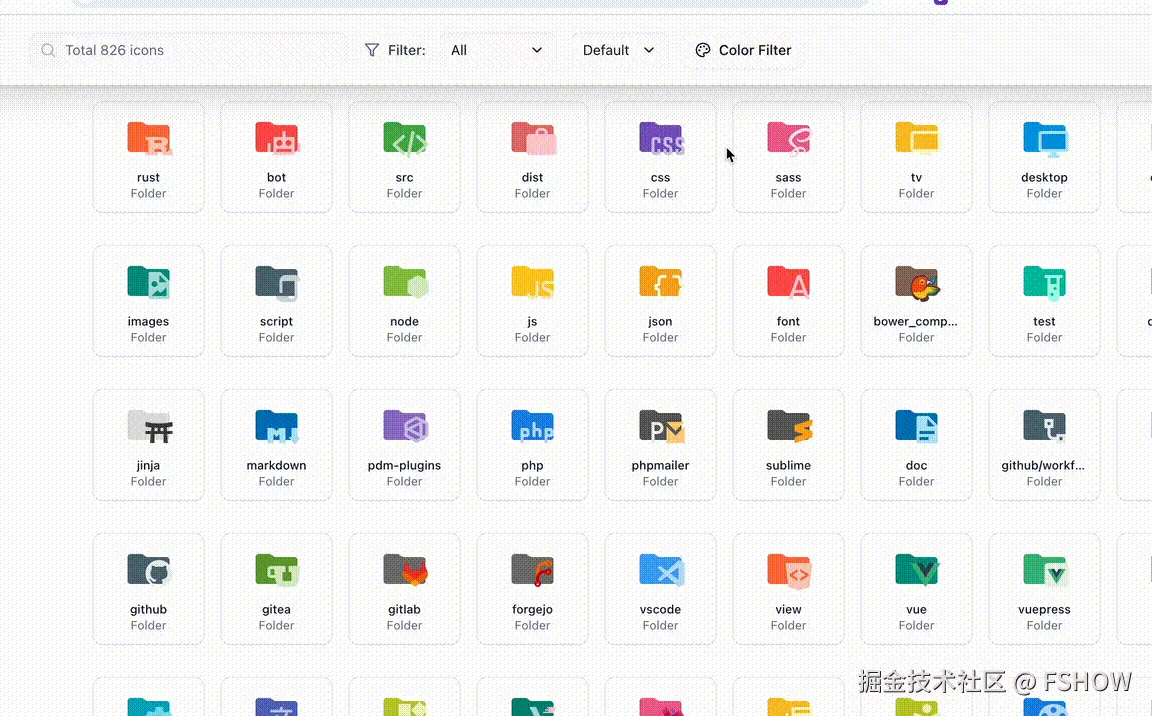Open the Filter All dropdown
The width and height of the screenshot is (1152, 716).
coord(497,50)
